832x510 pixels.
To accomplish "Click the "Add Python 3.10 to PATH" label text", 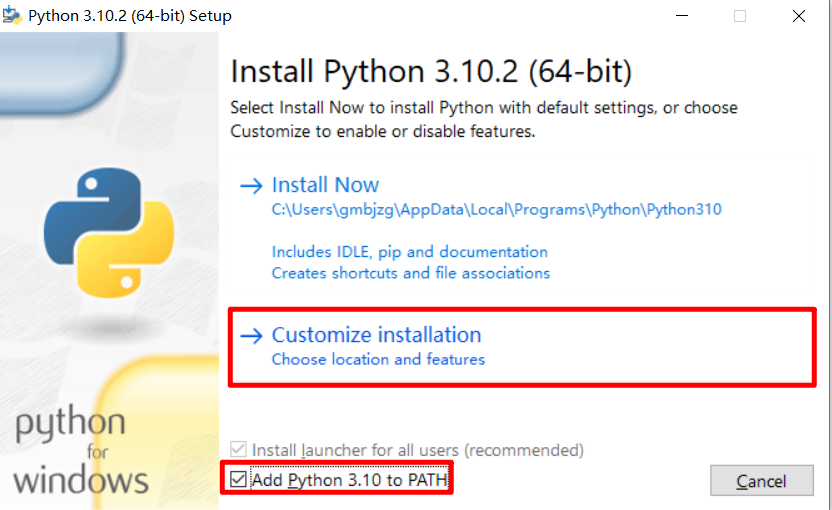I will 350,480.
